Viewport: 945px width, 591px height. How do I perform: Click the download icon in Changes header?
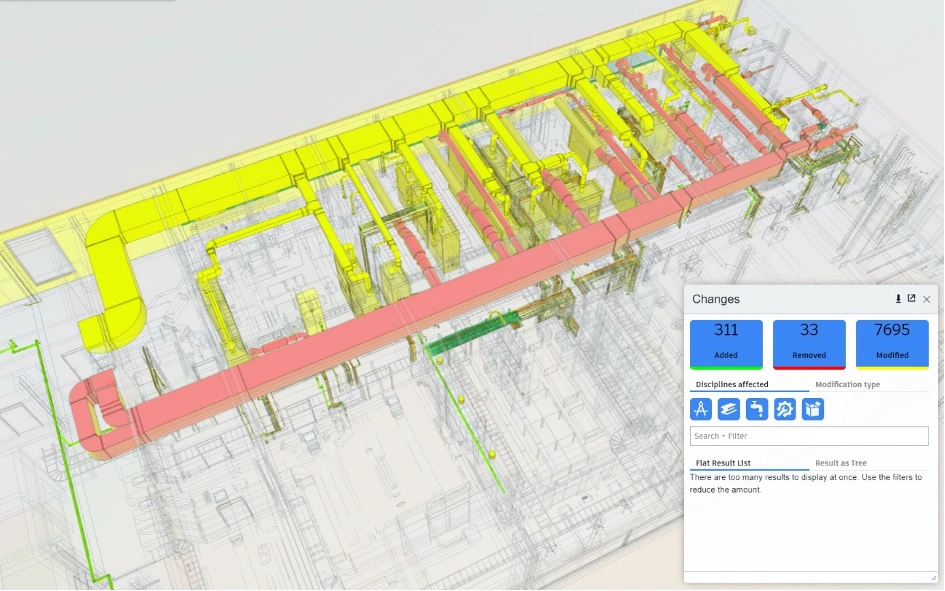point(898,299)
